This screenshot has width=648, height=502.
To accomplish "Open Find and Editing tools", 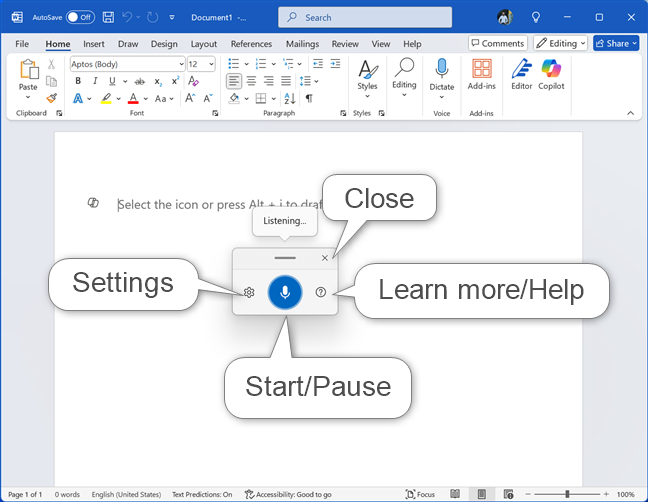I will [404, 79].
